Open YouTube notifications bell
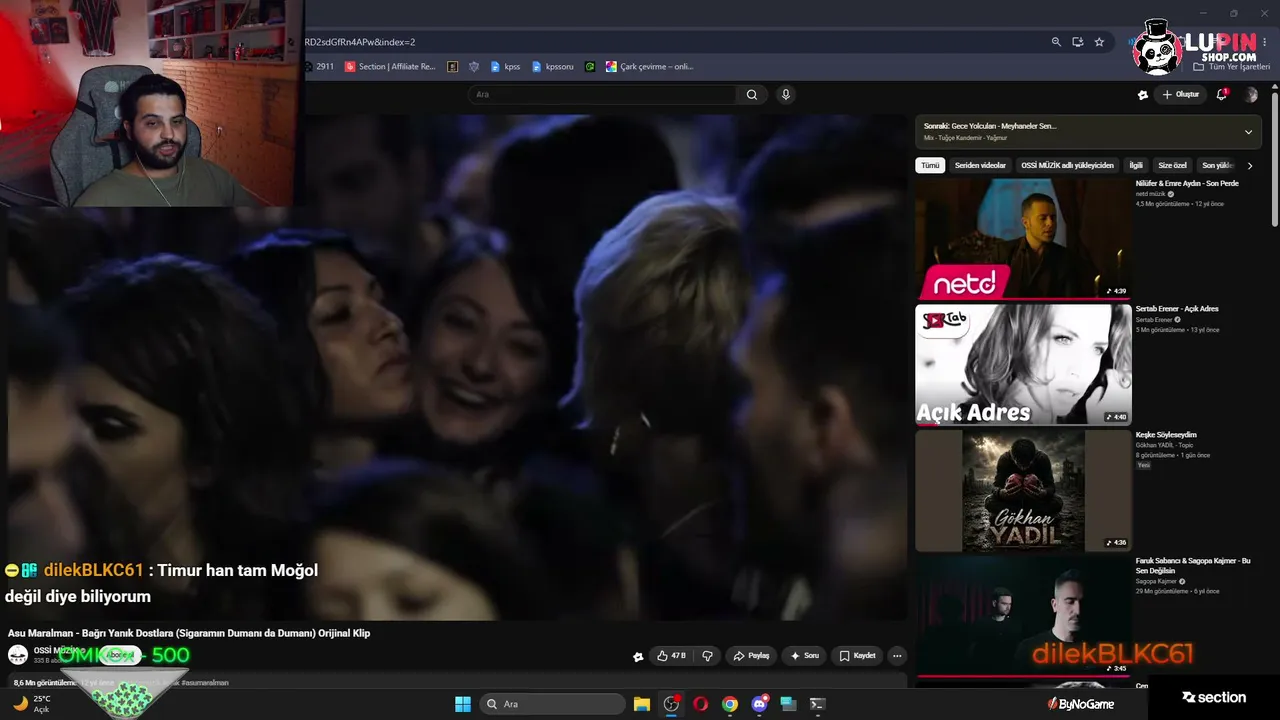This screenshot has height=720, width=1280. pyautogui.click(x=1221, y=94)
